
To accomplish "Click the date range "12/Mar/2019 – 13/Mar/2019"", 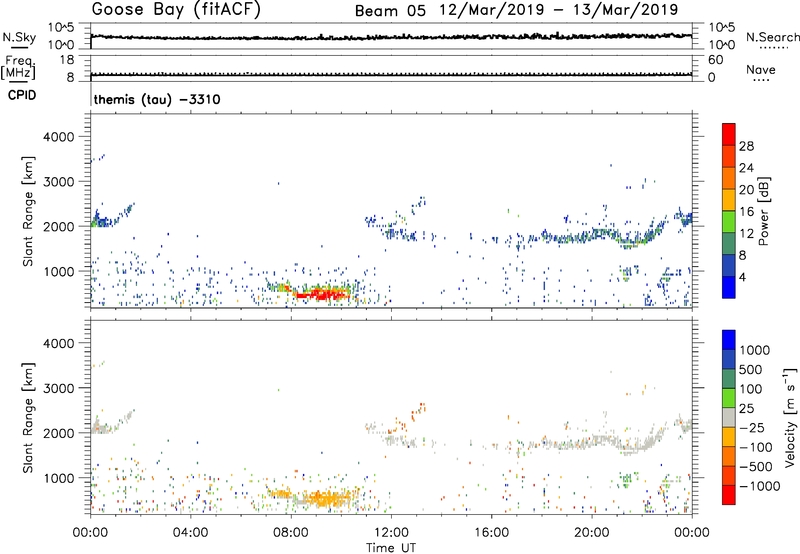I will click(x=559, y=10).
